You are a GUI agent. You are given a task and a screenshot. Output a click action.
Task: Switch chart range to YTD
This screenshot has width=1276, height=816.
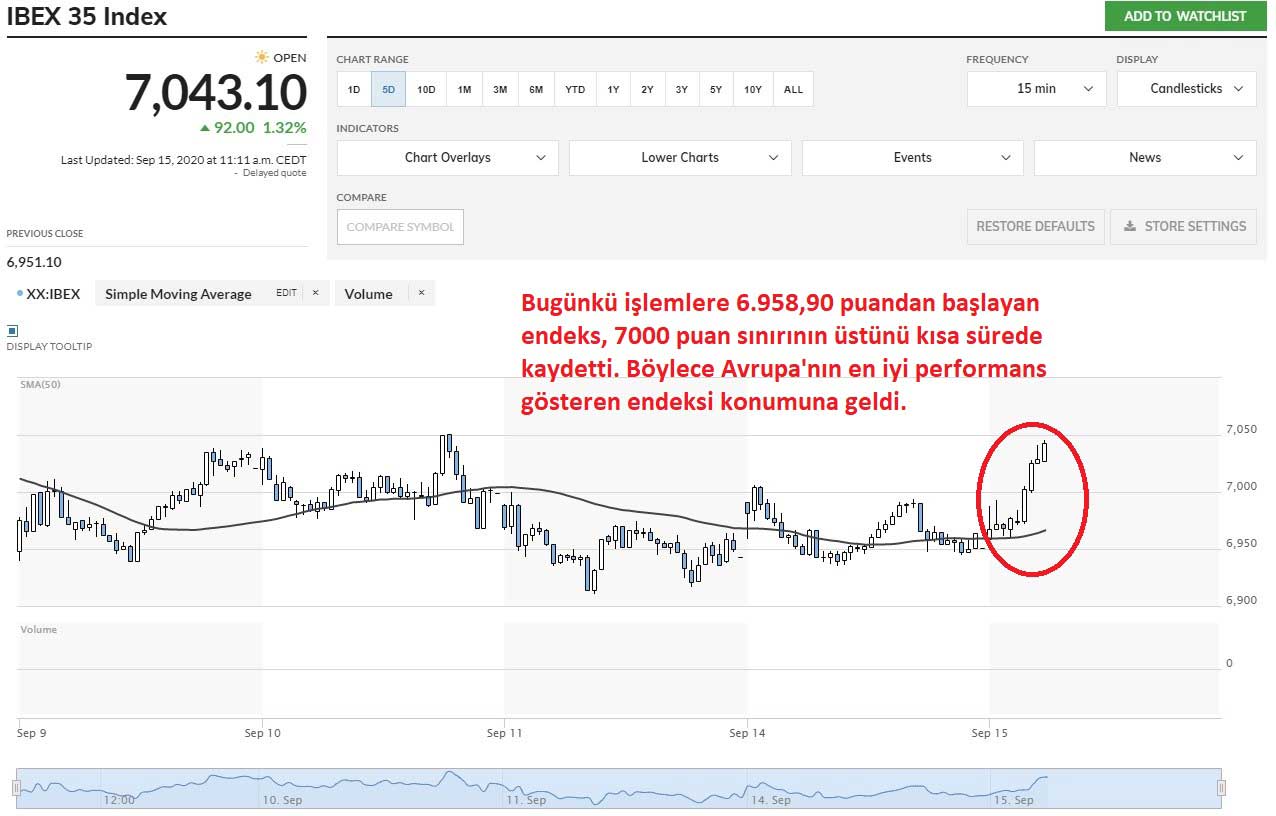[x=575, y=89]
